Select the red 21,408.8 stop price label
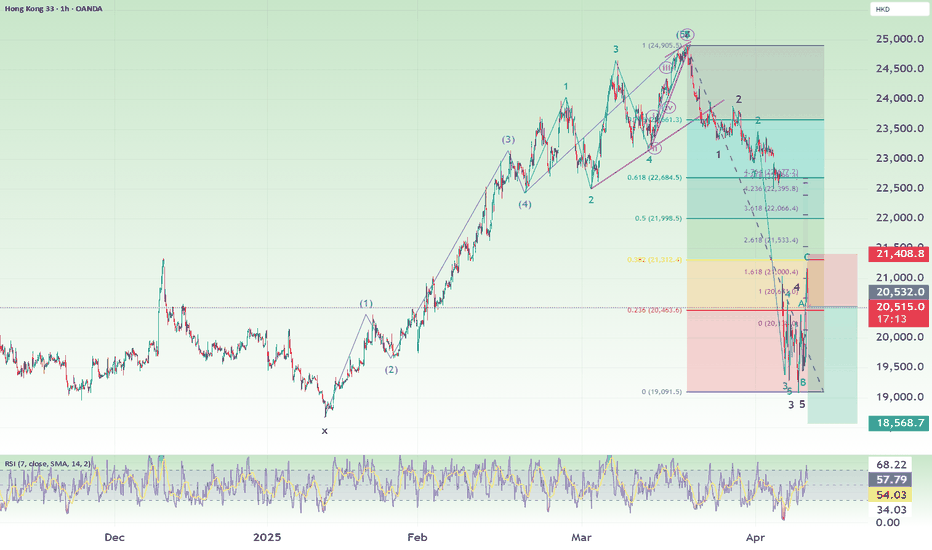The image size is (932, 550). pyautogui.click(x=898, y=254)
